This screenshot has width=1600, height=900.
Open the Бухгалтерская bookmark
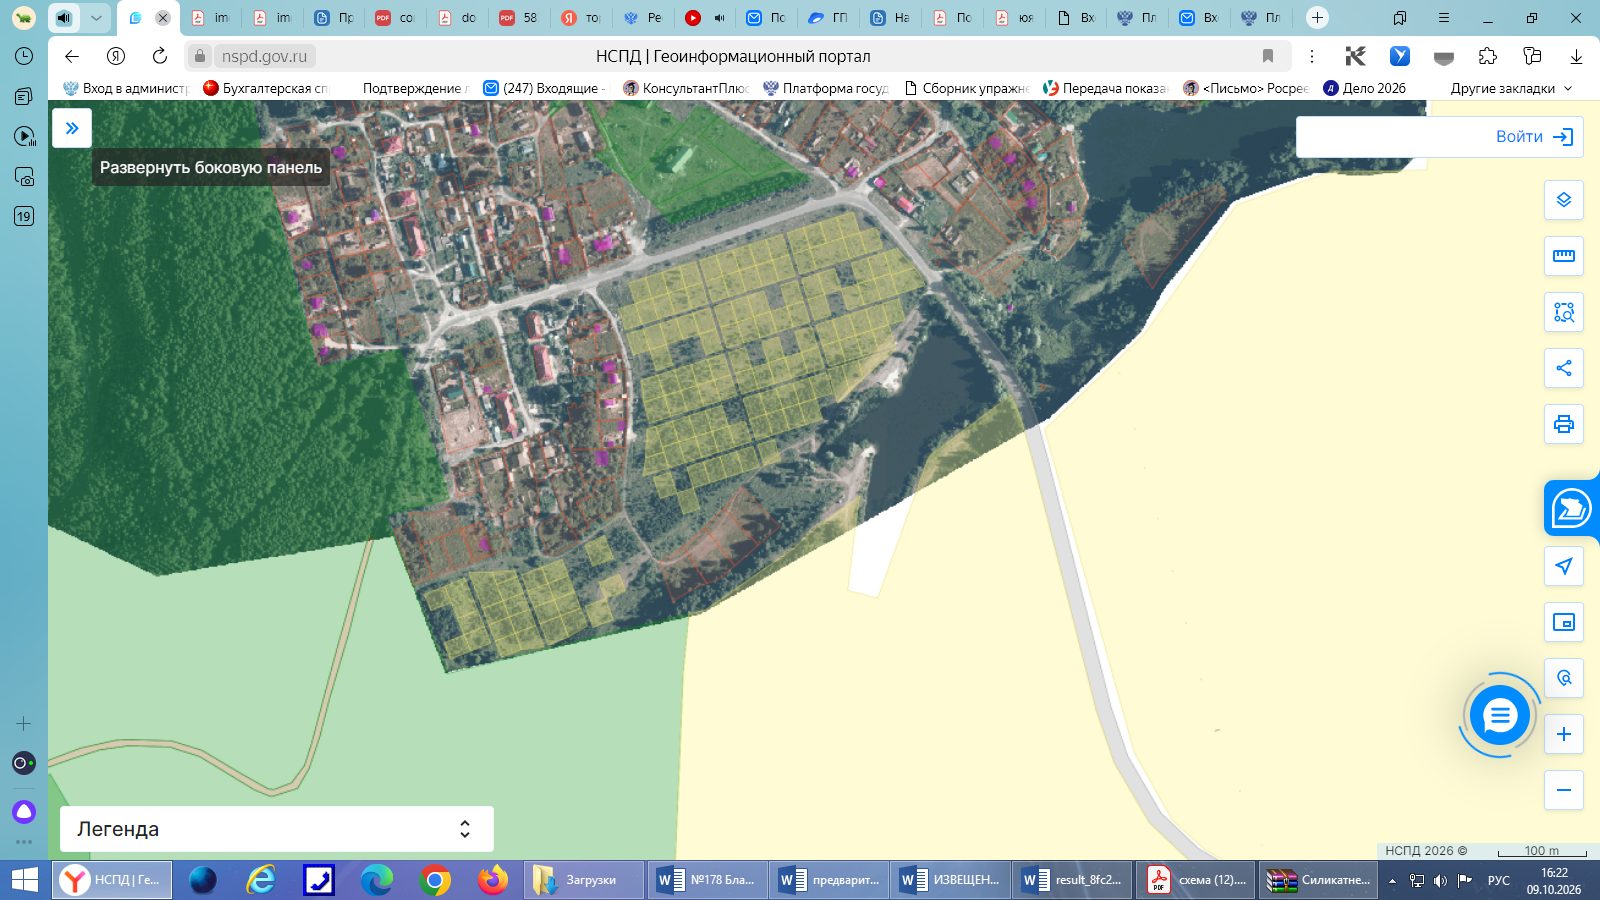265,88
